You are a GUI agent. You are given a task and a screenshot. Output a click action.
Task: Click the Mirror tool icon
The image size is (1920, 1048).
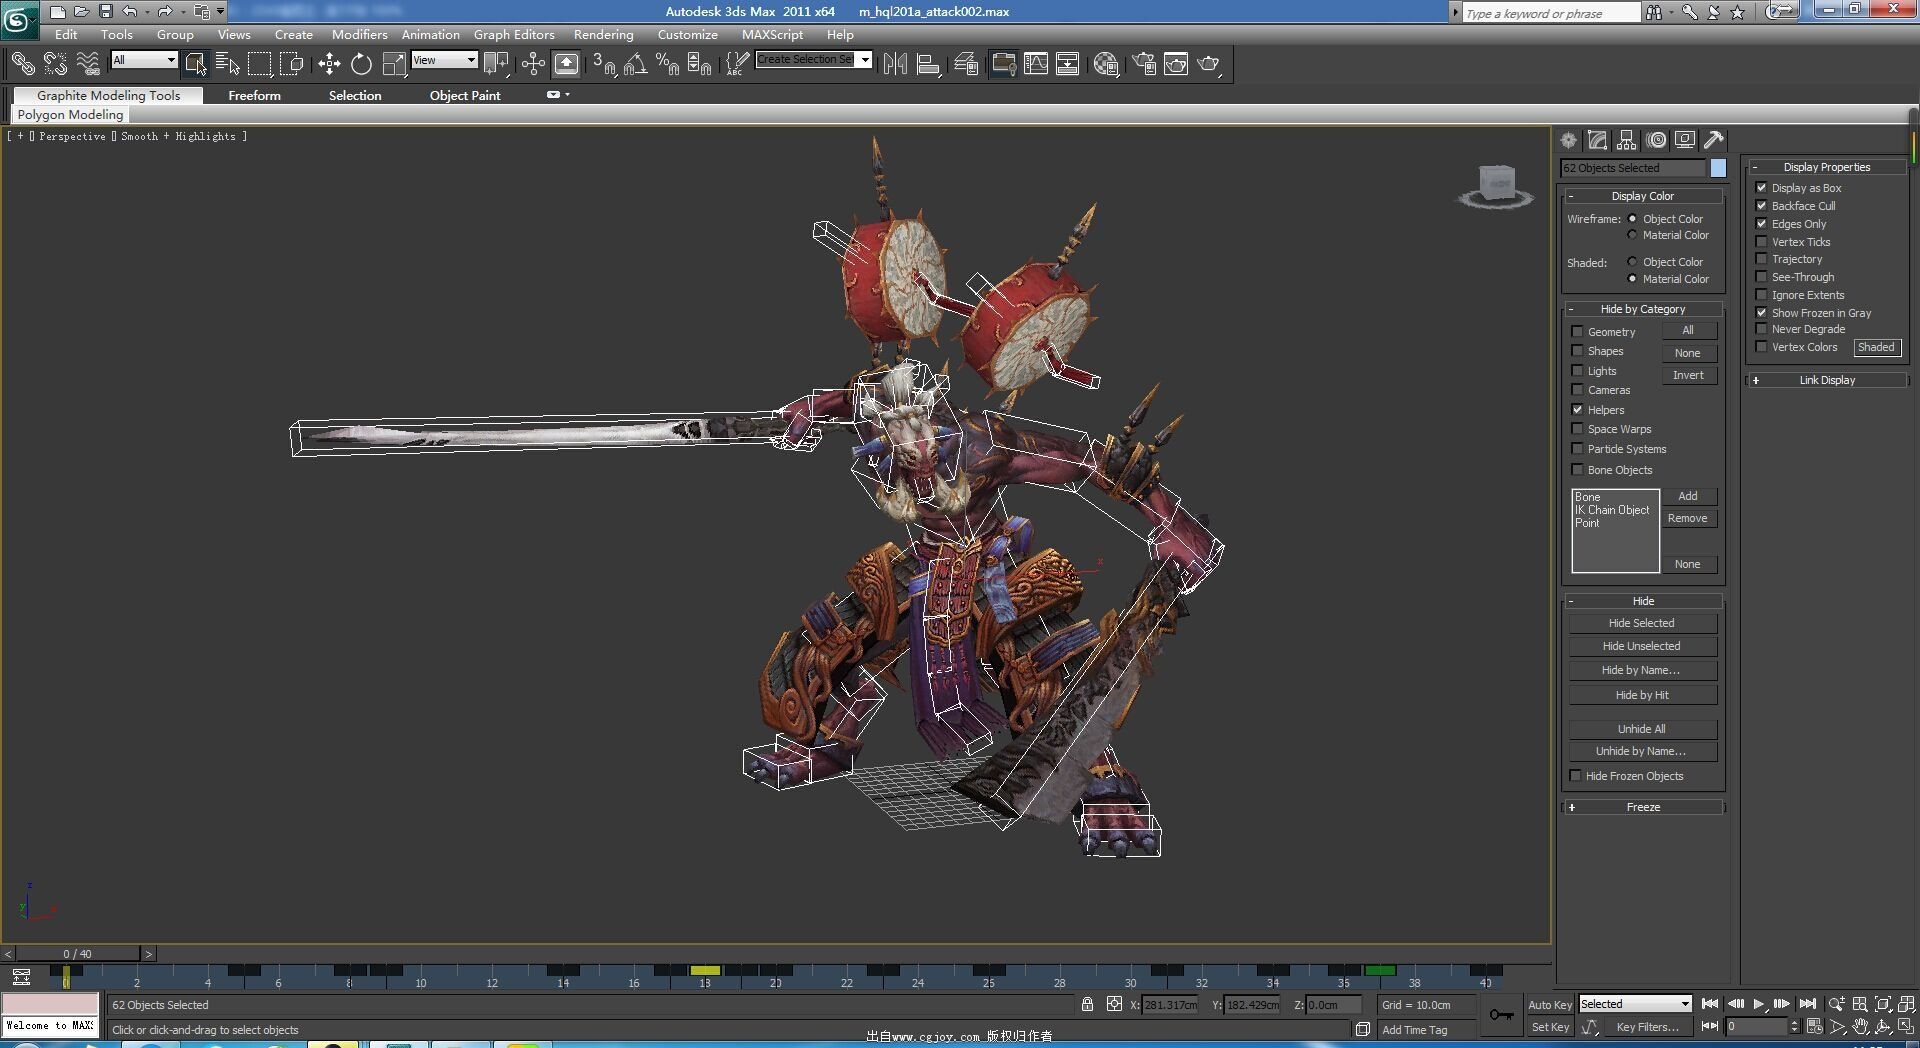tap(895, 64)
